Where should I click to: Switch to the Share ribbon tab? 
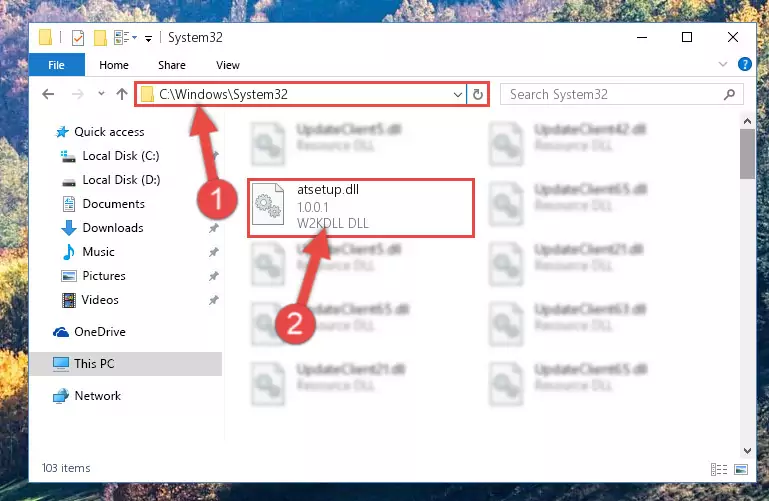(x=172, y=65)
